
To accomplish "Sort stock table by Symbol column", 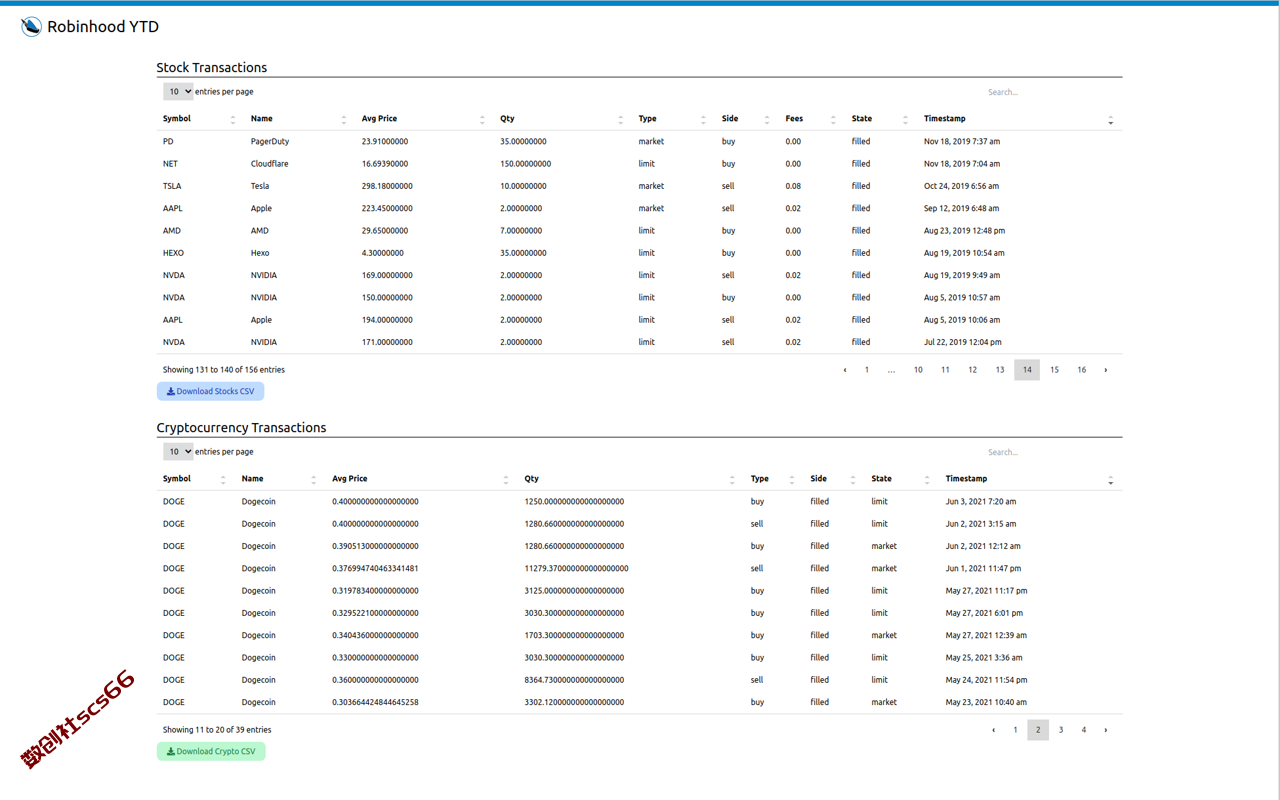I will point(200,119).
